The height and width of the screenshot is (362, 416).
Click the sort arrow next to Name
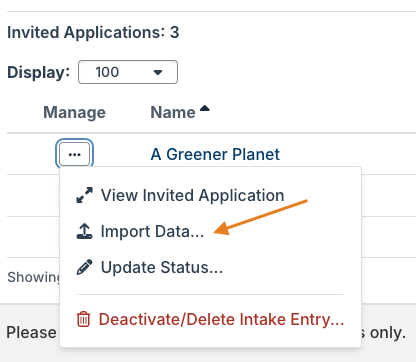click(204, 108)
